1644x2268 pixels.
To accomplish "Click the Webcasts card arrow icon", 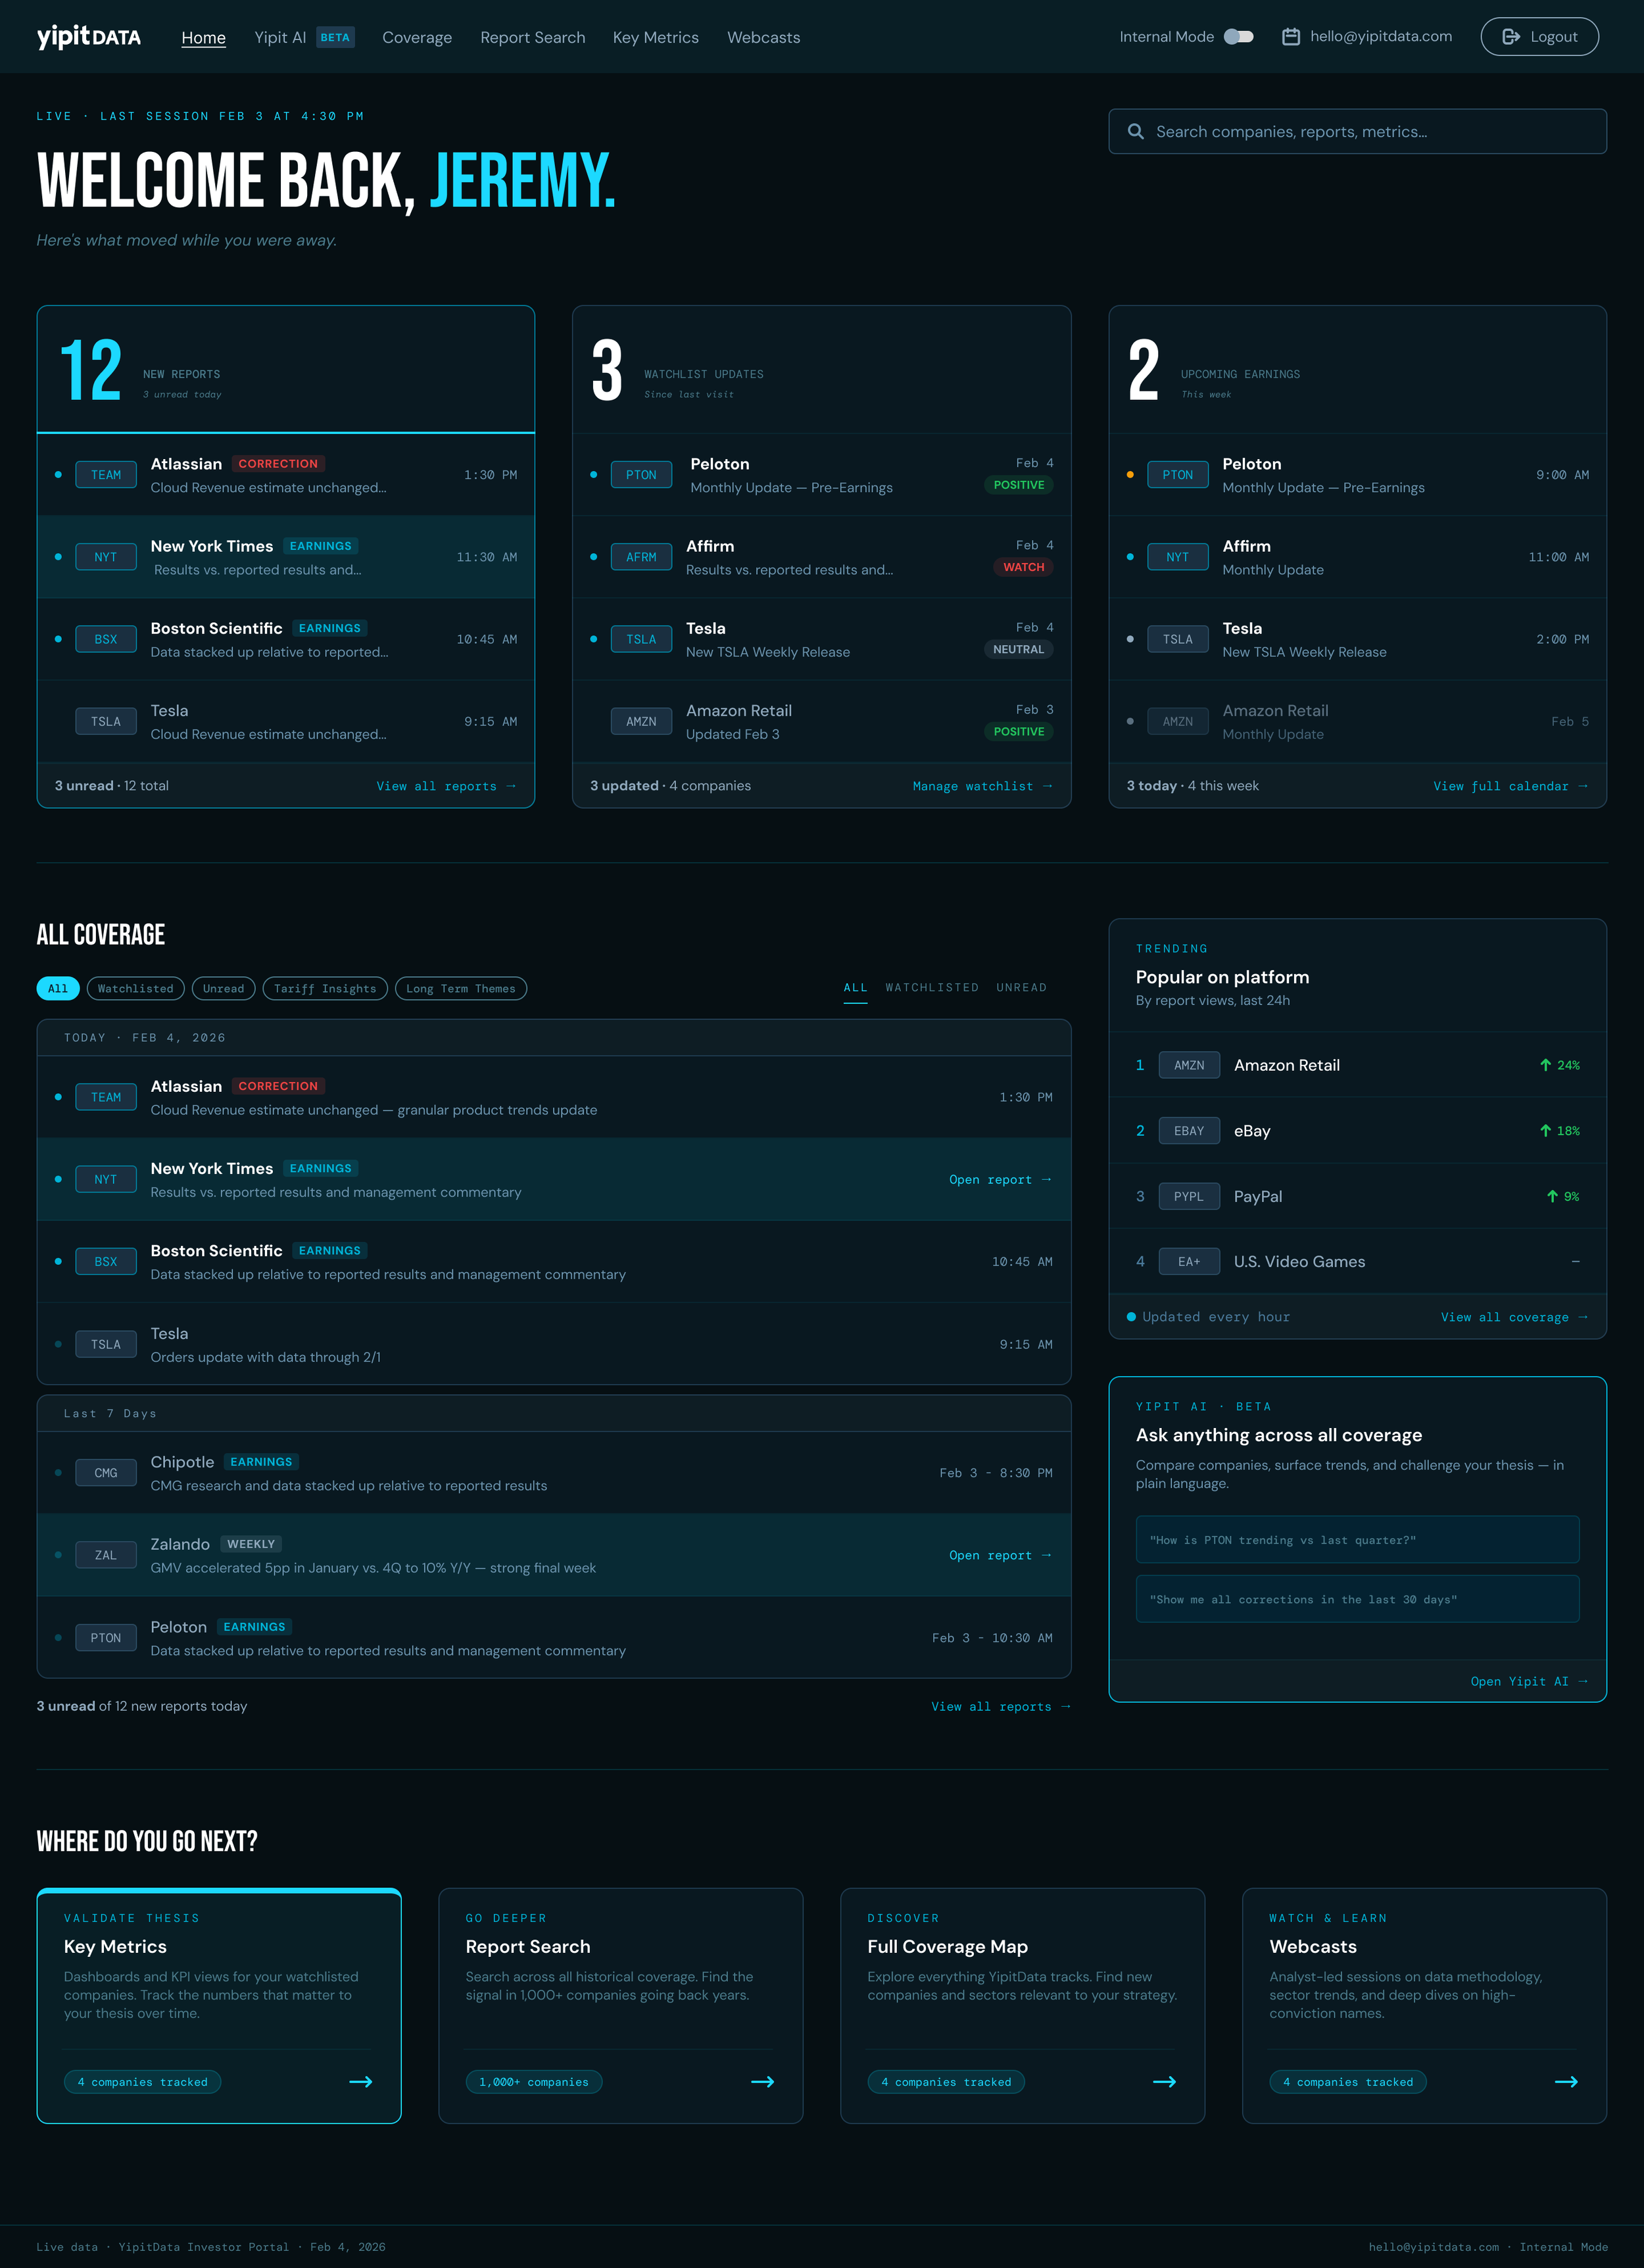I will coord(1566,2081).
